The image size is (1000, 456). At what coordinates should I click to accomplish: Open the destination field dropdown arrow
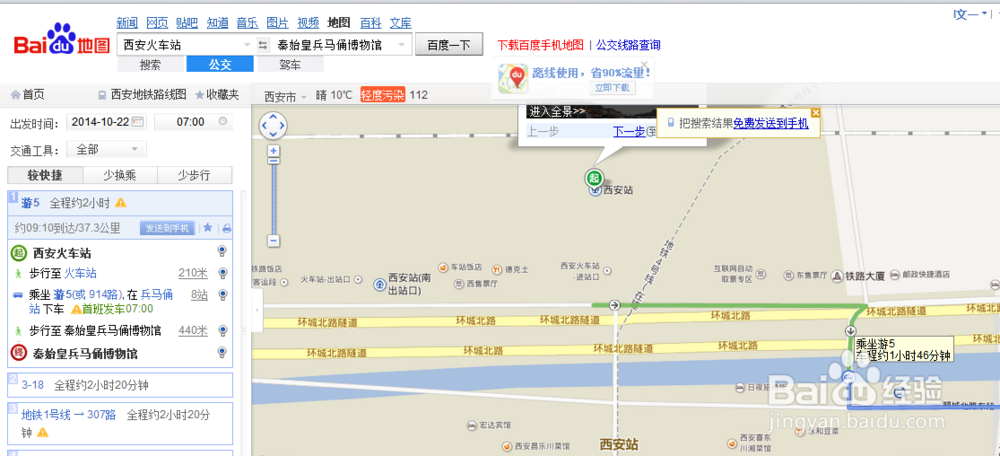point(401,45)
